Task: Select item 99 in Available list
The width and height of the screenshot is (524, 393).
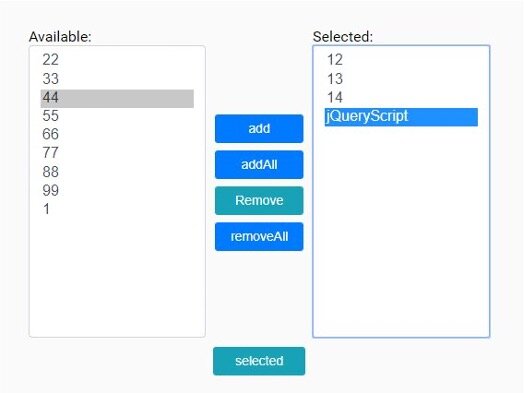Action: coord(117,190)
